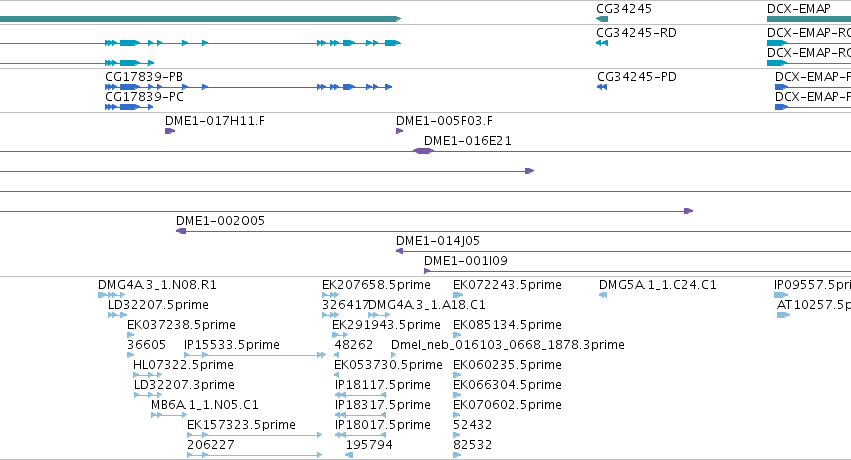The height and width of the screenshot is (460, 851).
Task: Click the LD32207.5prime label
Action: pyautogui.click(x=158, y=305)
